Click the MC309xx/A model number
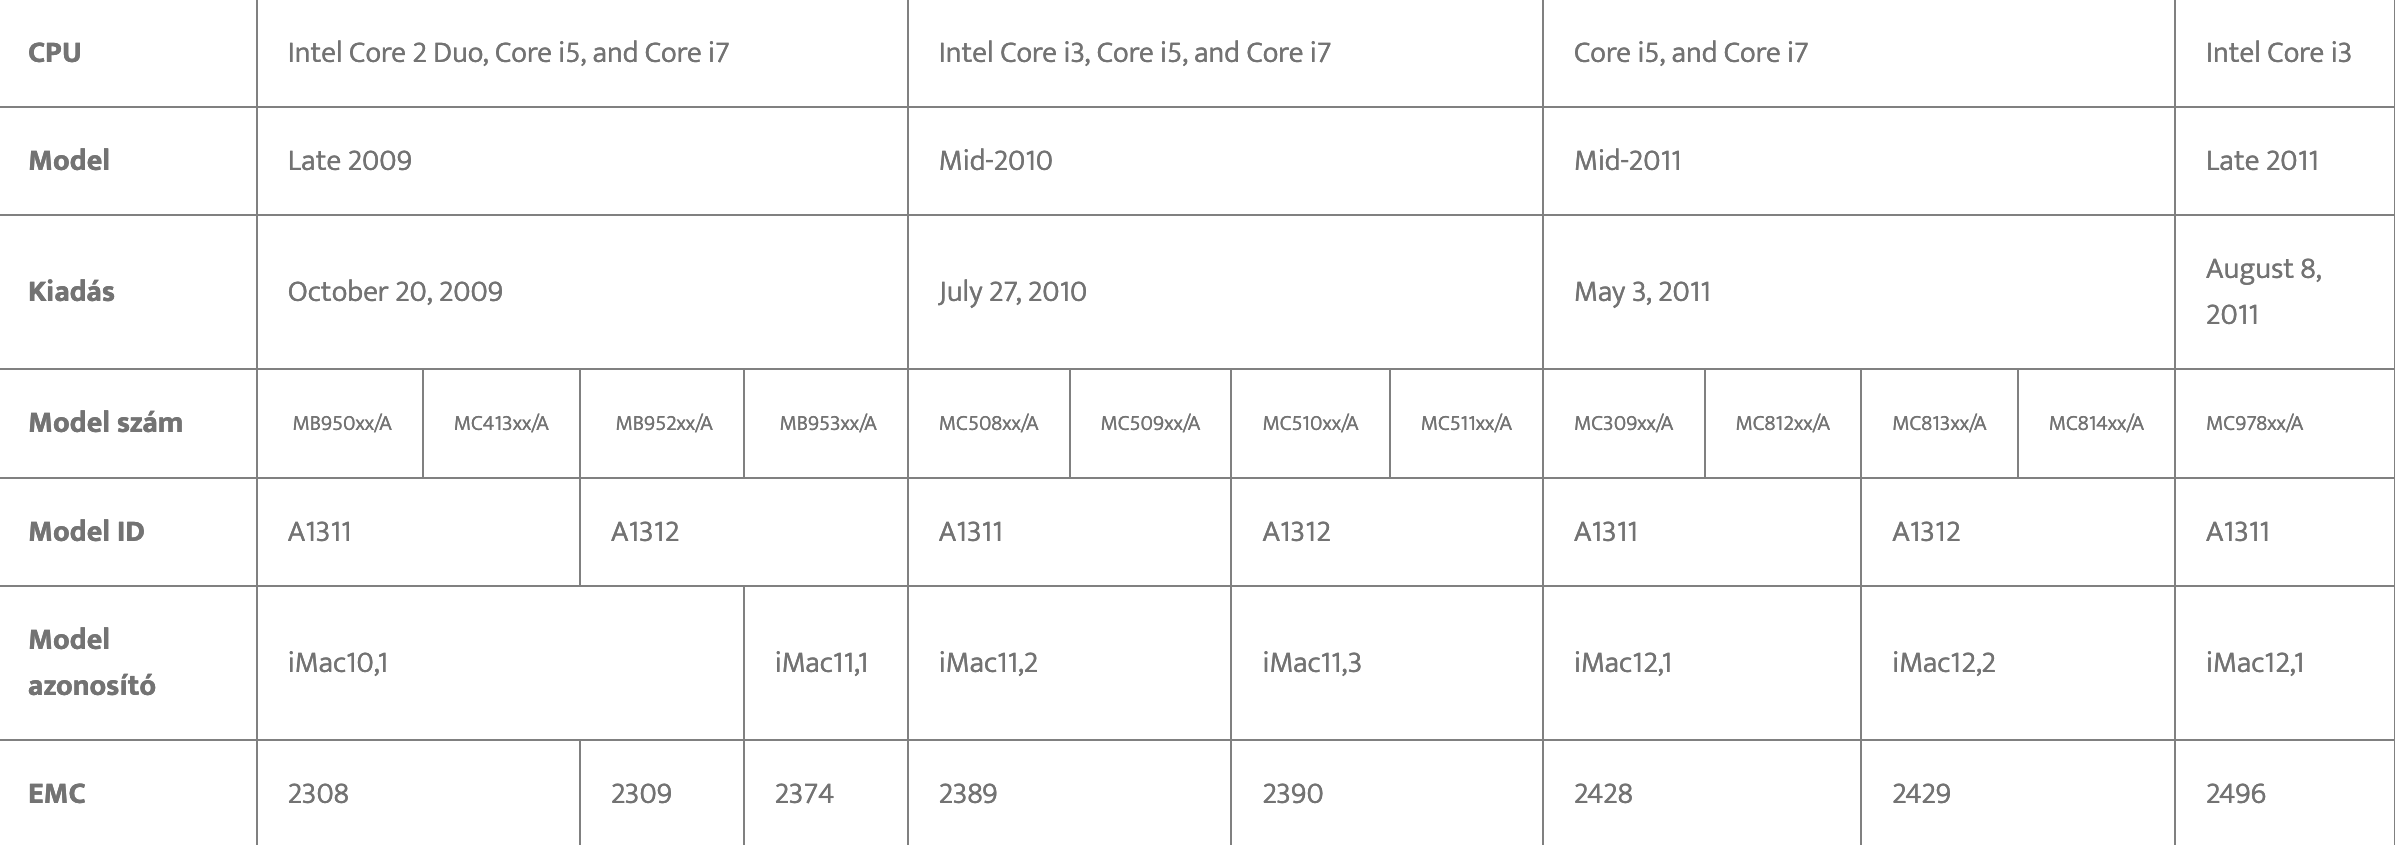 click(x=1623, y=424)
